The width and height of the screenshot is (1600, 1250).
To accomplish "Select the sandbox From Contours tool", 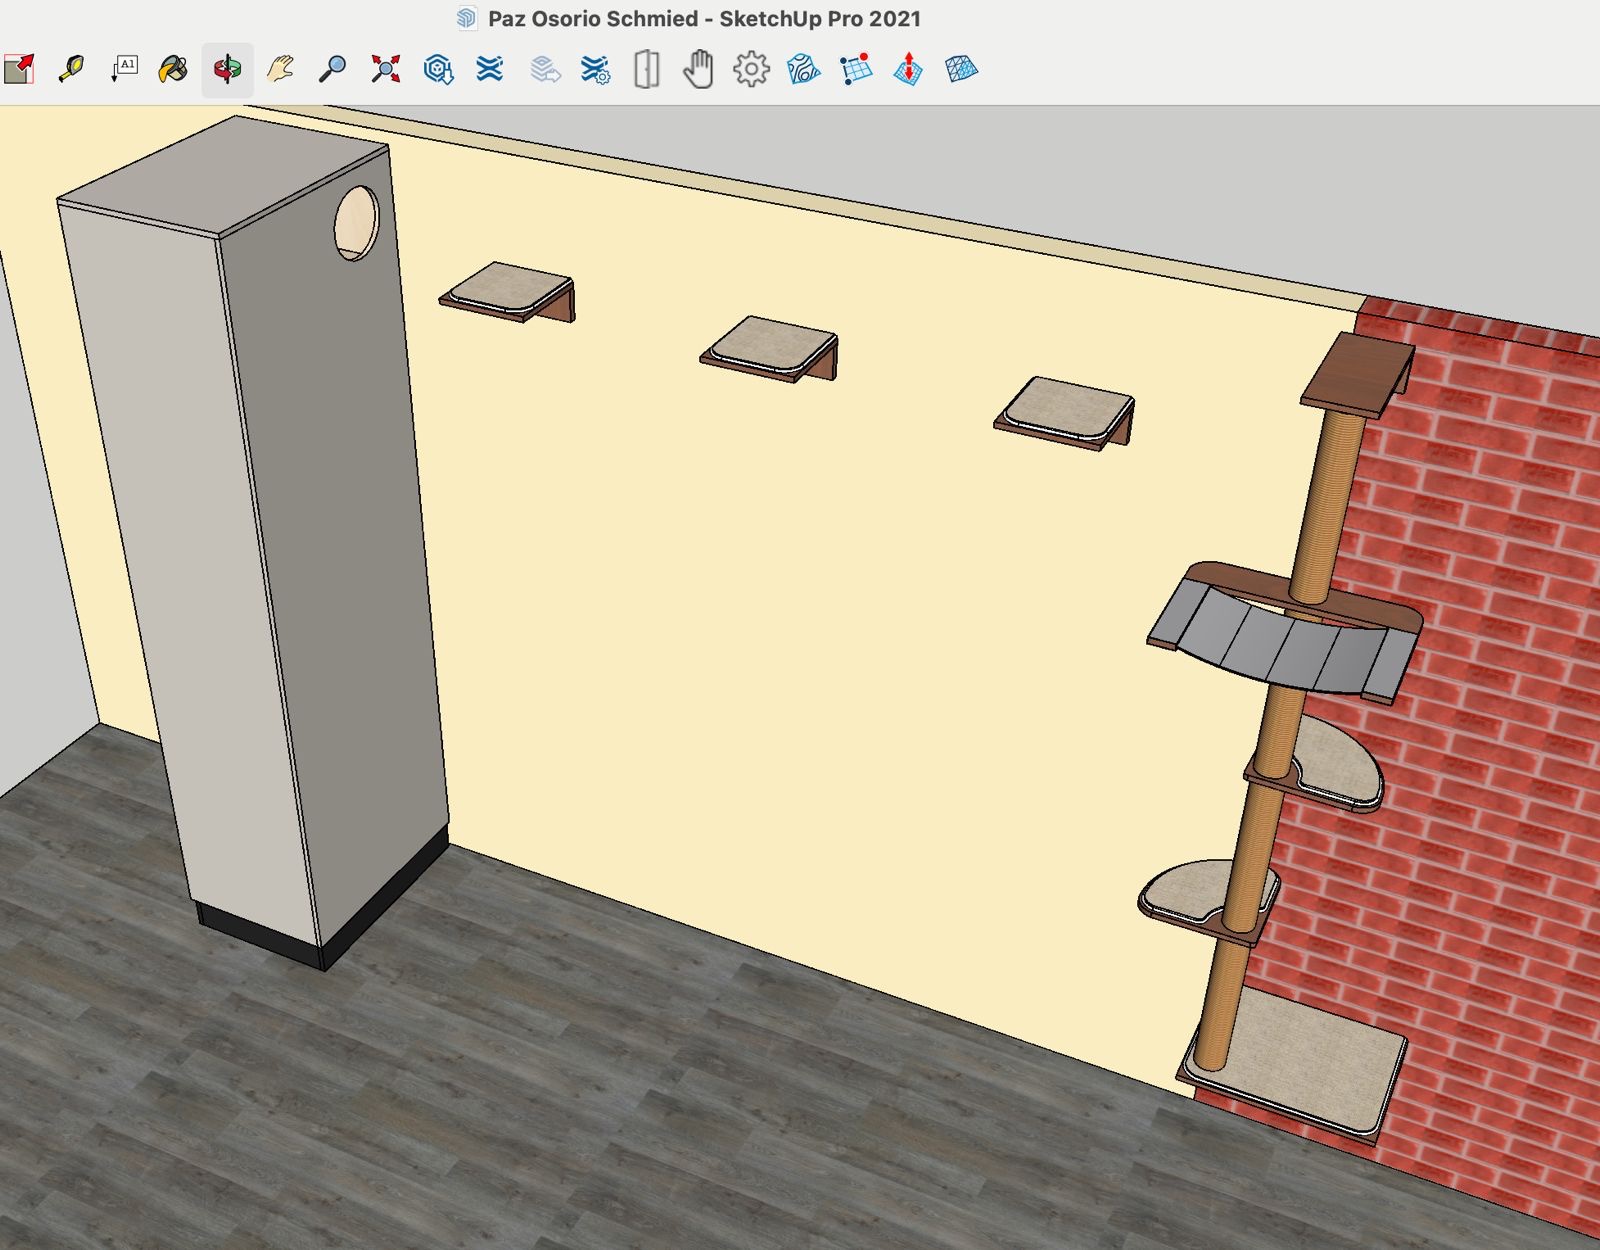I will pos(803,69).
